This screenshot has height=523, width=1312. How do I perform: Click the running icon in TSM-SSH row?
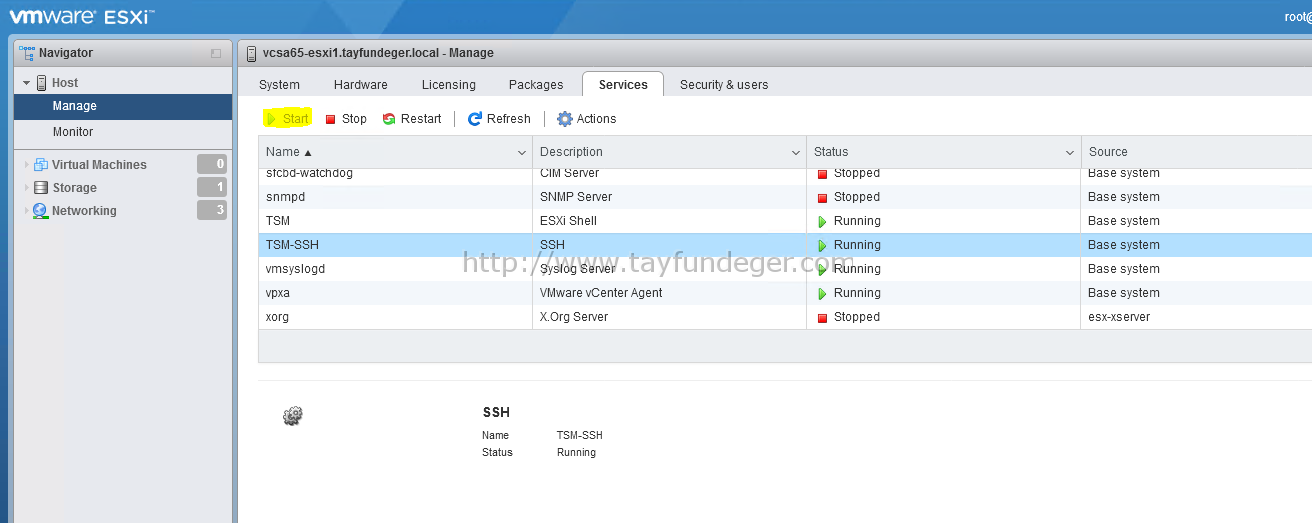[823, 246]
